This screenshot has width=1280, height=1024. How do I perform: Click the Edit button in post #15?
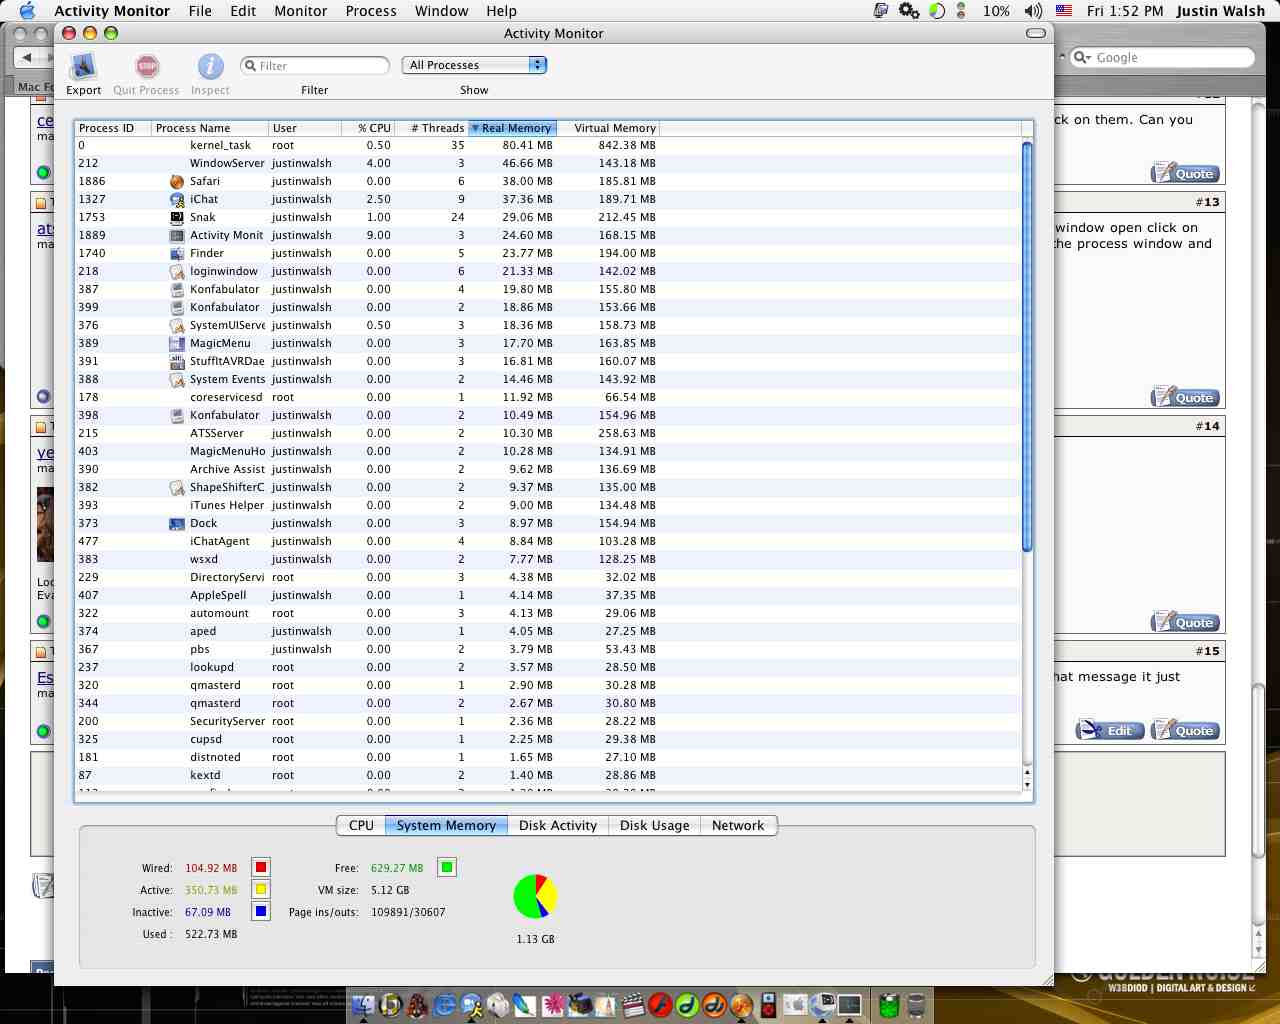tap(1110, 730)
